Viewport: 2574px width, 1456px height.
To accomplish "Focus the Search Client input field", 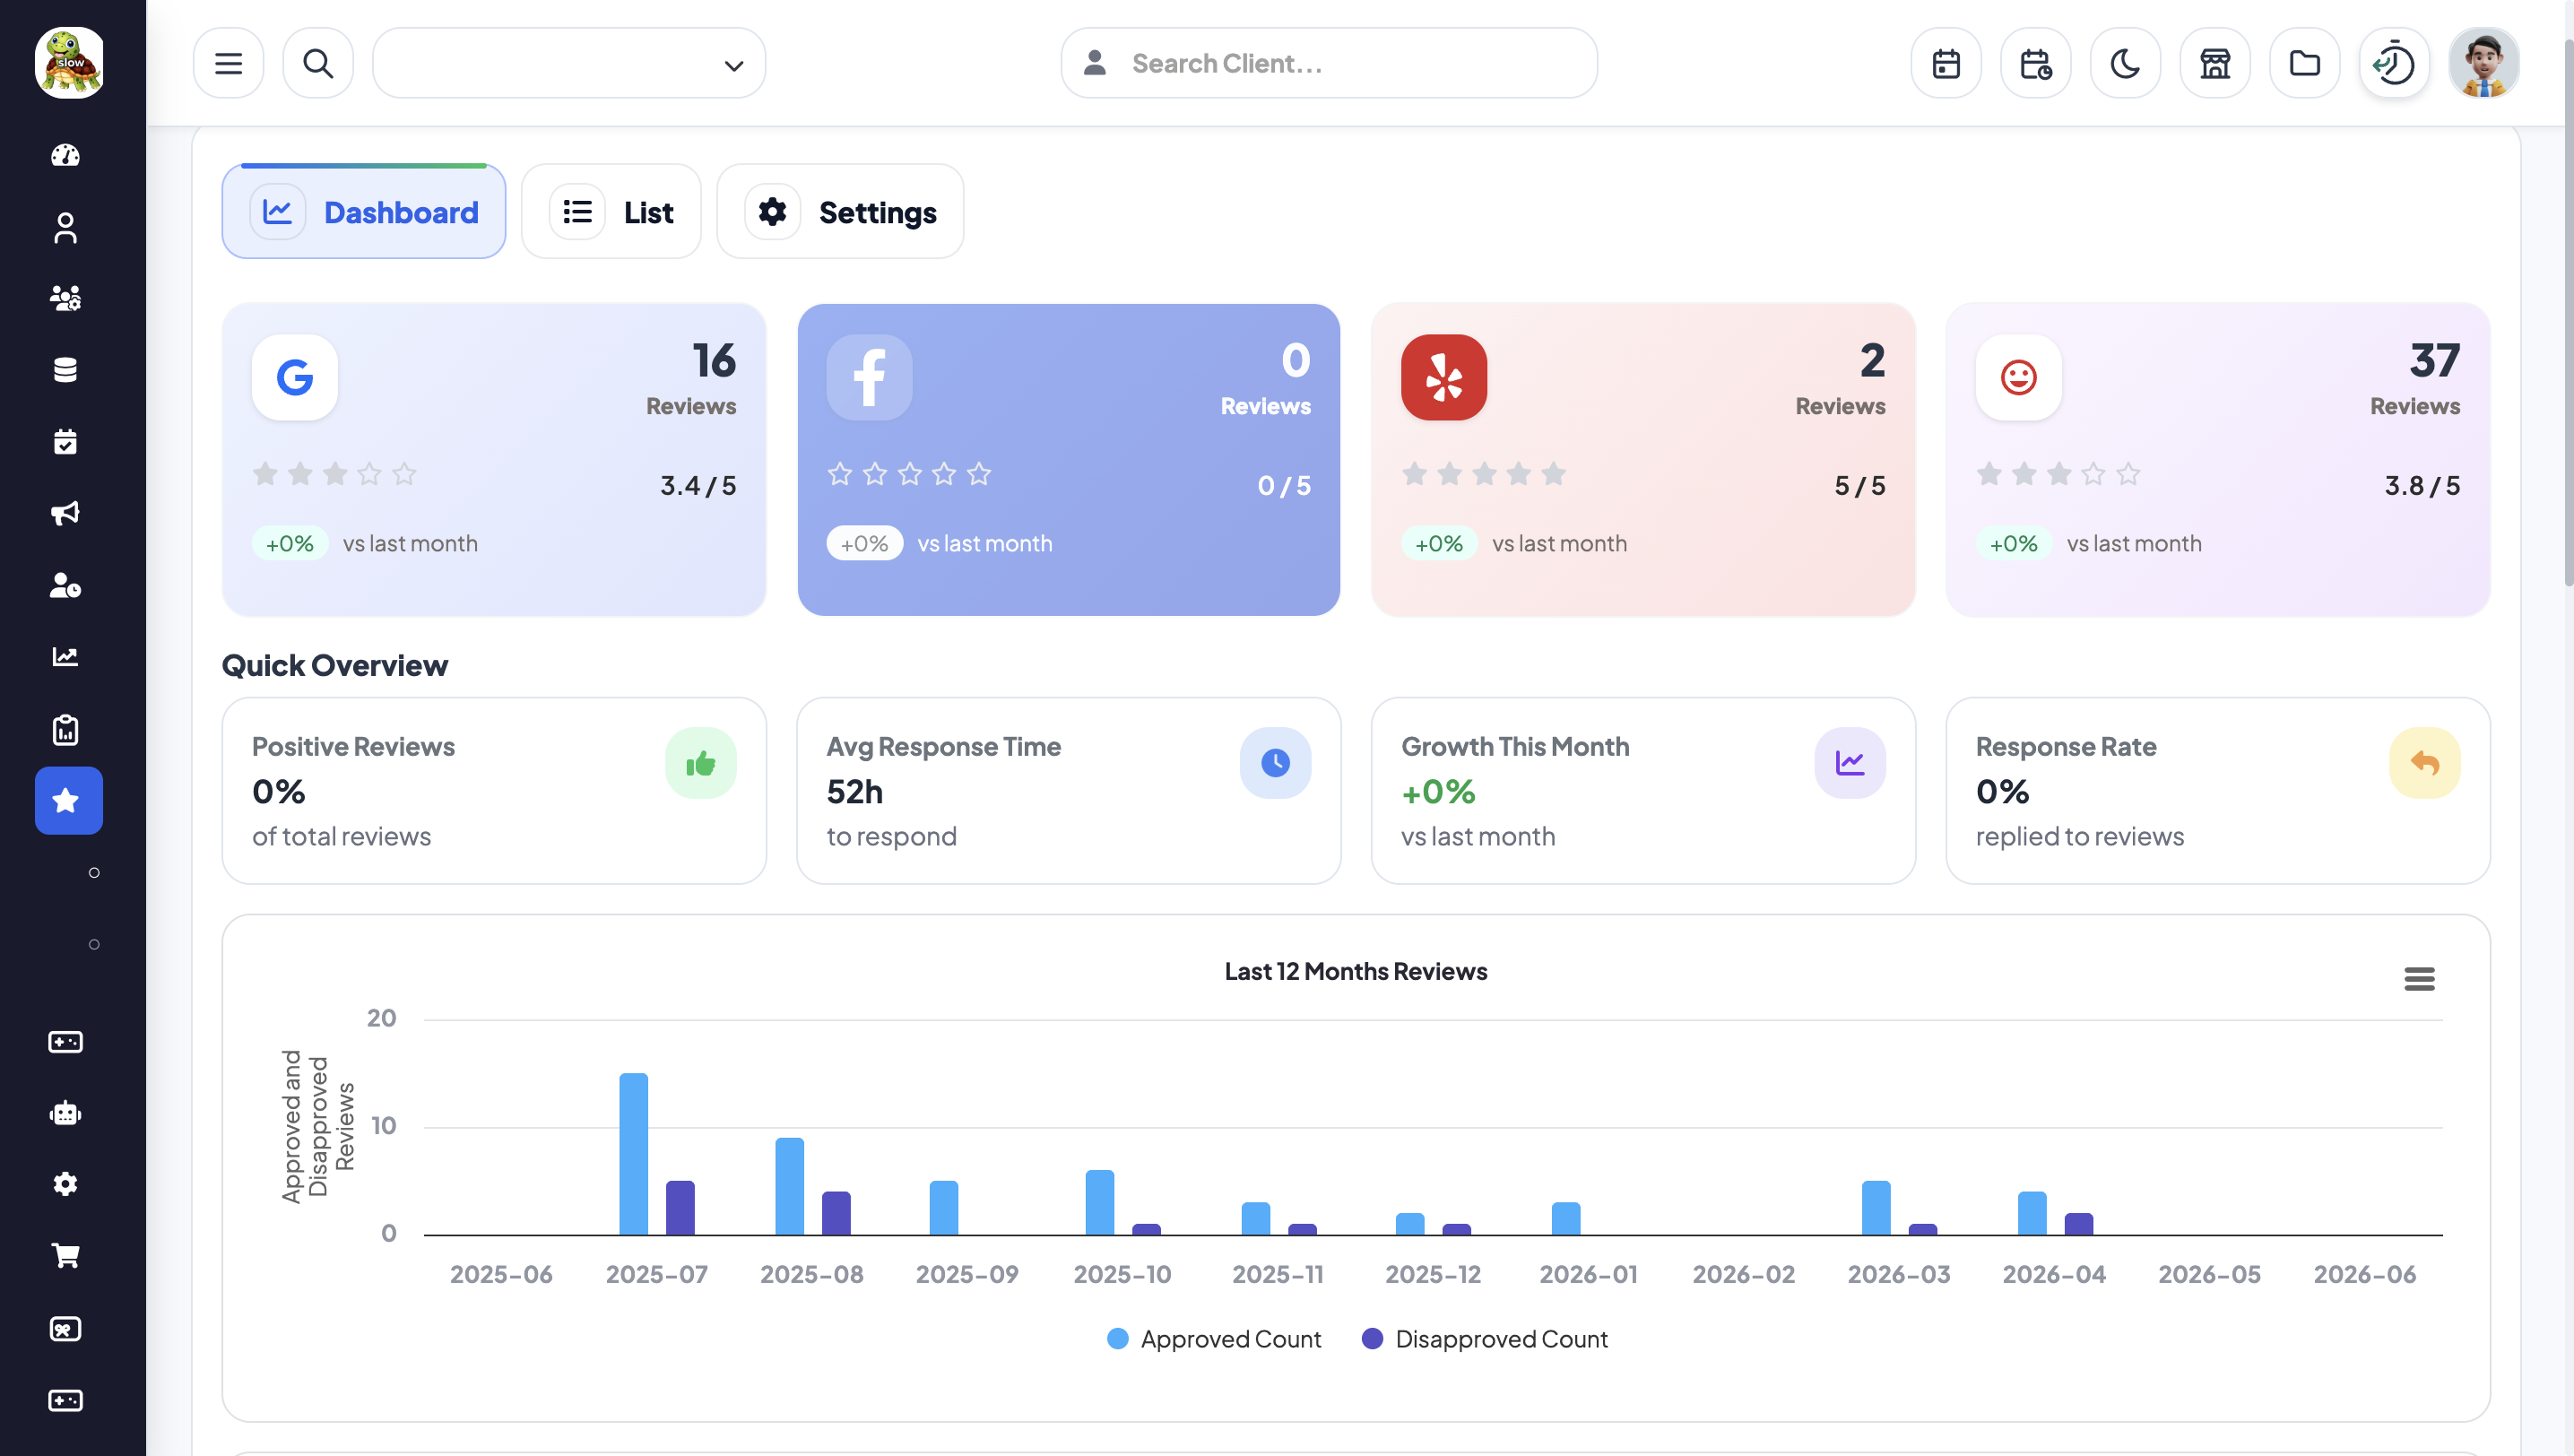I will (x=1329, y=63).
